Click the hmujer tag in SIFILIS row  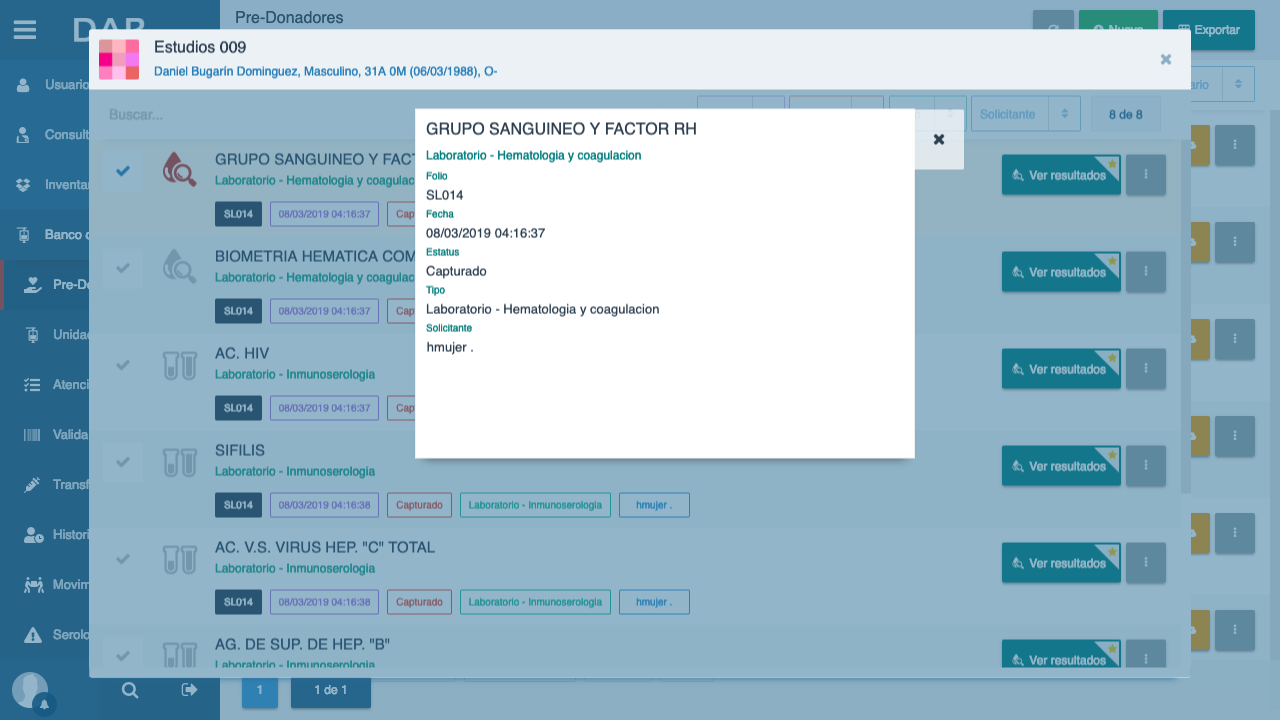[654, 505]
